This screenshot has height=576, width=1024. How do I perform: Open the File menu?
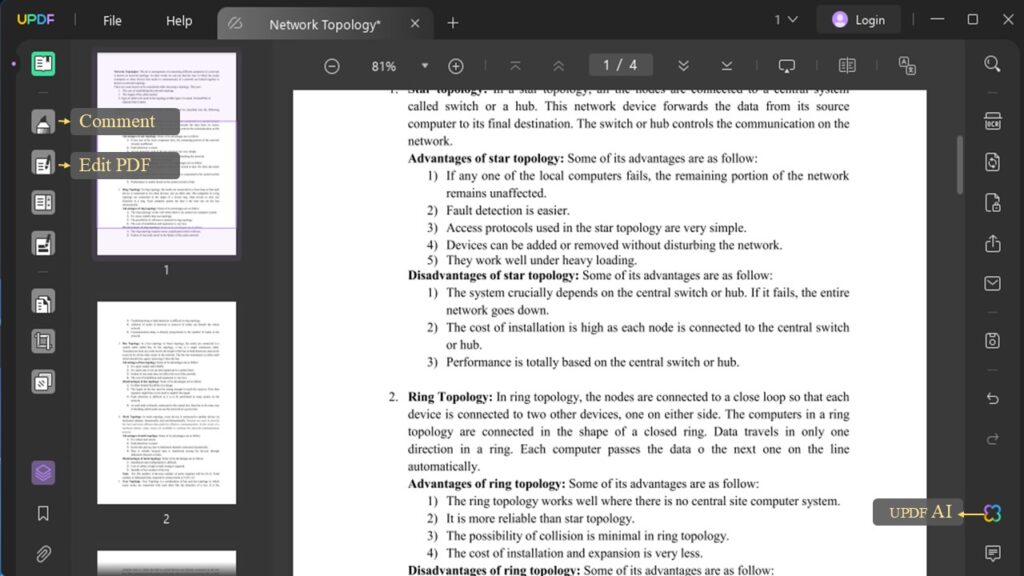pos(112,21)
